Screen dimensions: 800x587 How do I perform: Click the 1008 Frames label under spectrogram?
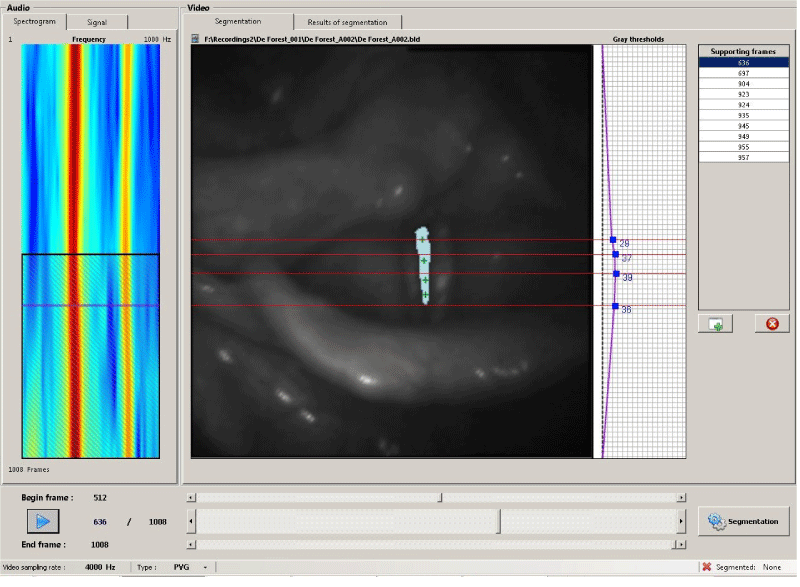[x=29, y=470]
